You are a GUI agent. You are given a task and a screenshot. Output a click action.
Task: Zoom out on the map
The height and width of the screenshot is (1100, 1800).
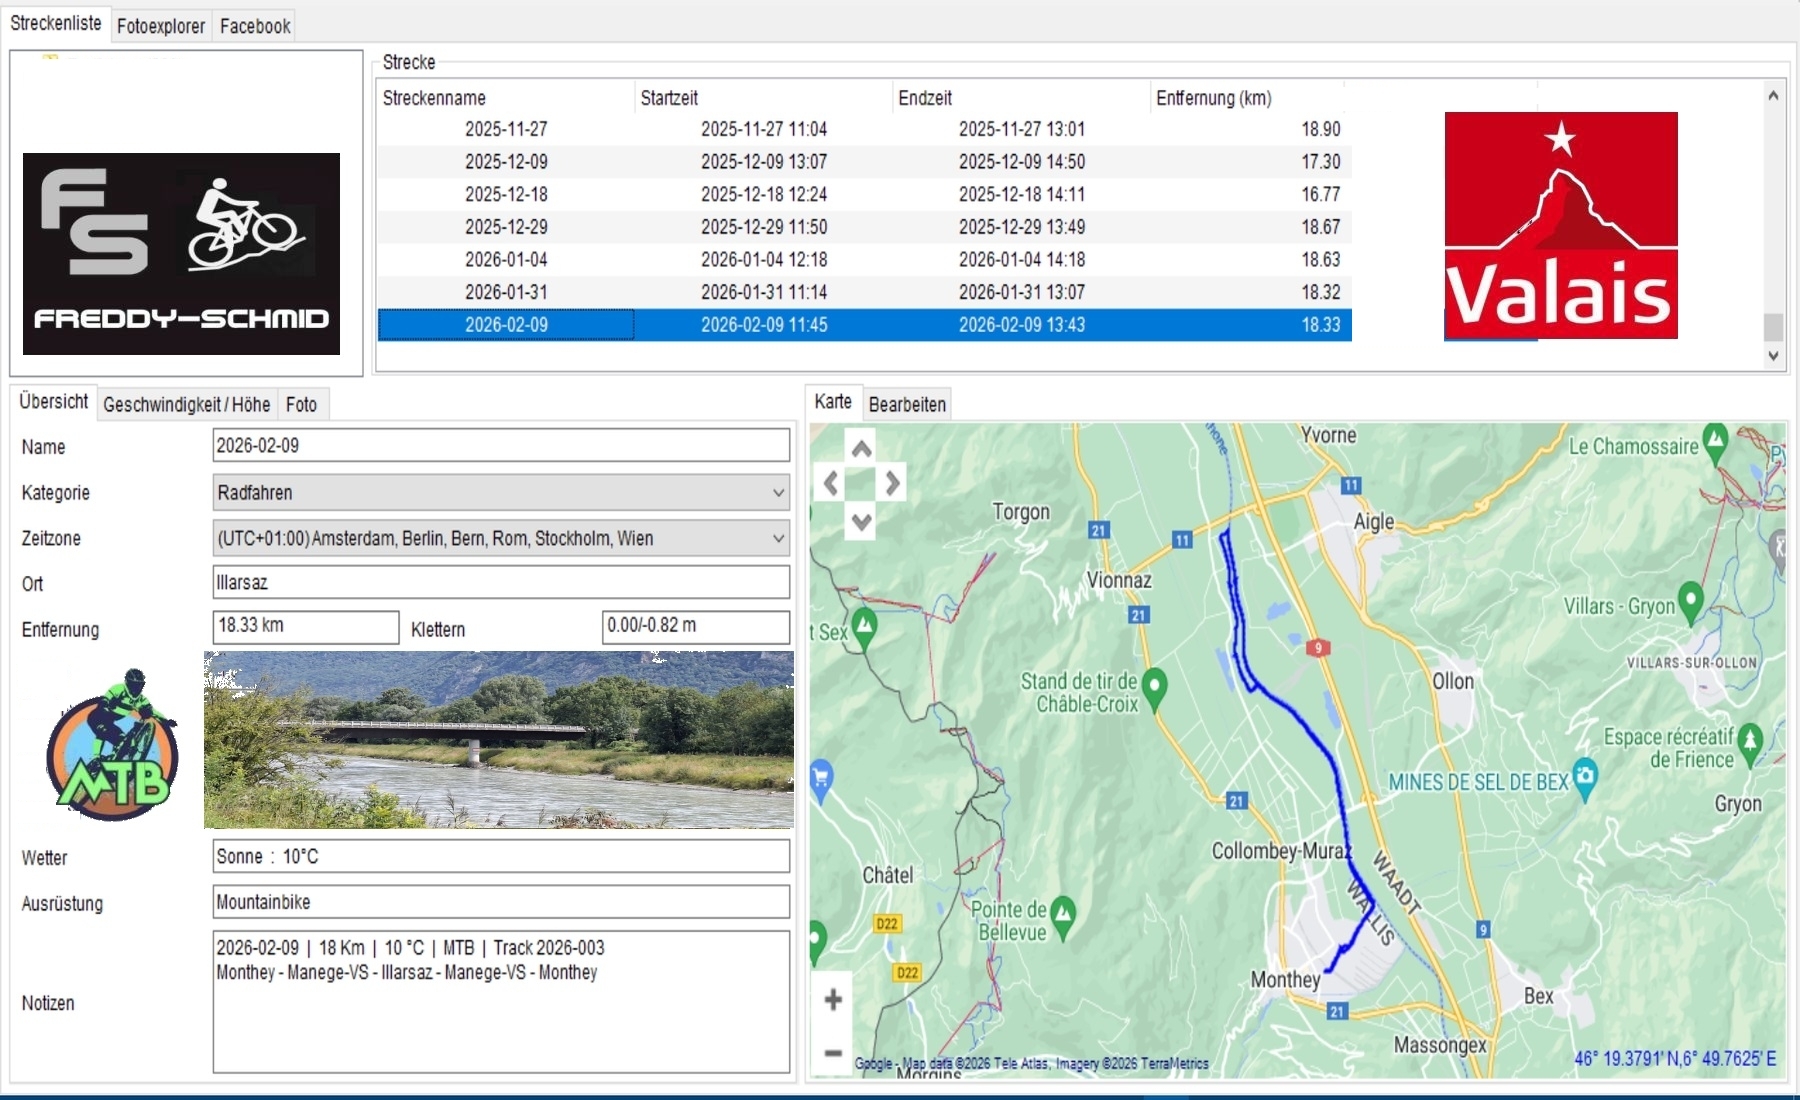click(833, 1053)
